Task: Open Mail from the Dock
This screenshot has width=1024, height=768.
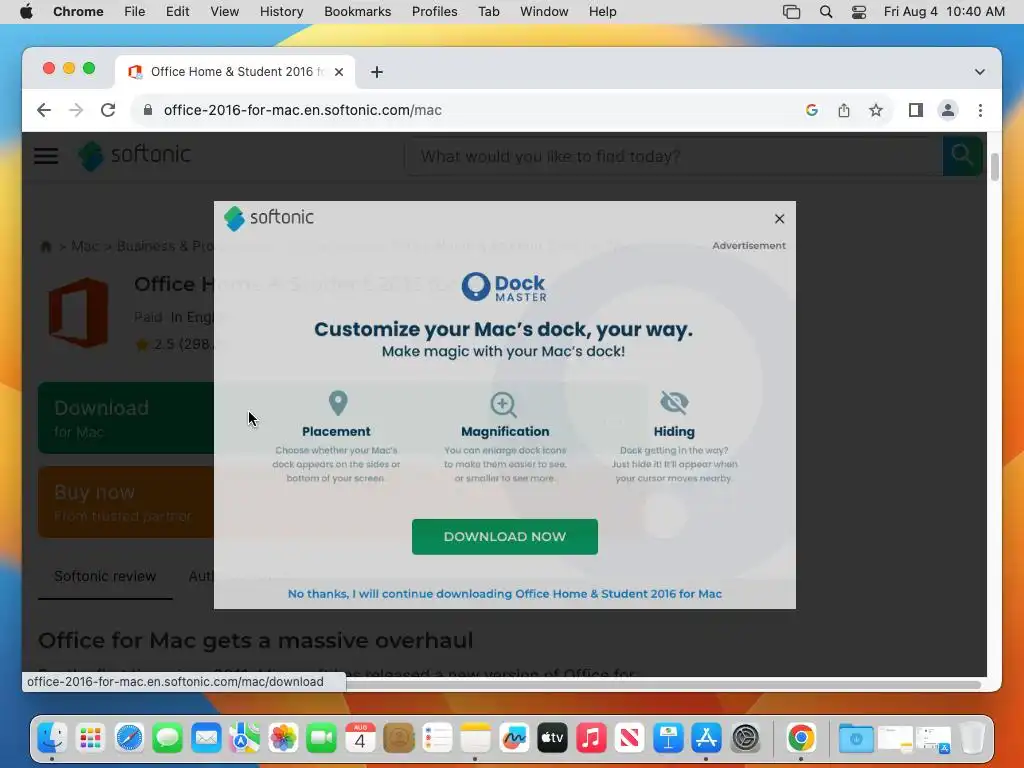Action: 206,738
